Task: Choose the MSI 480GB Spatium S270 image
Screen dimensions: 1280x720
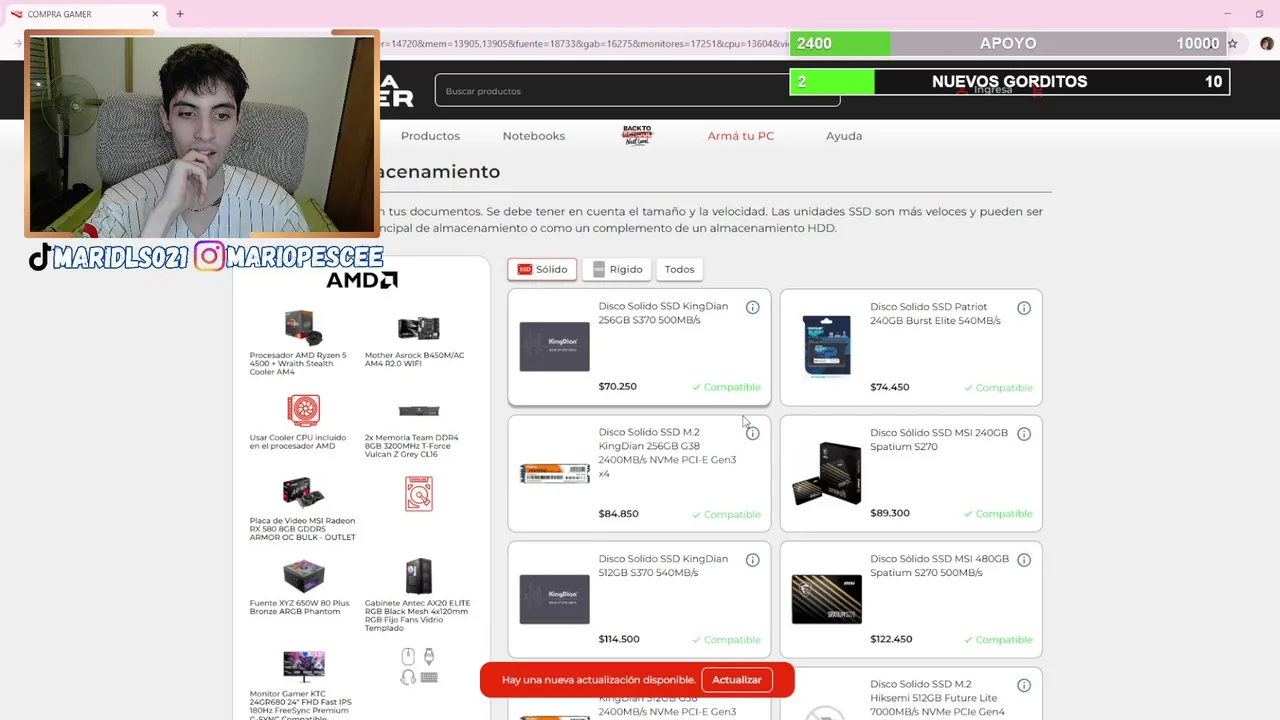Action: click(826, 599)
